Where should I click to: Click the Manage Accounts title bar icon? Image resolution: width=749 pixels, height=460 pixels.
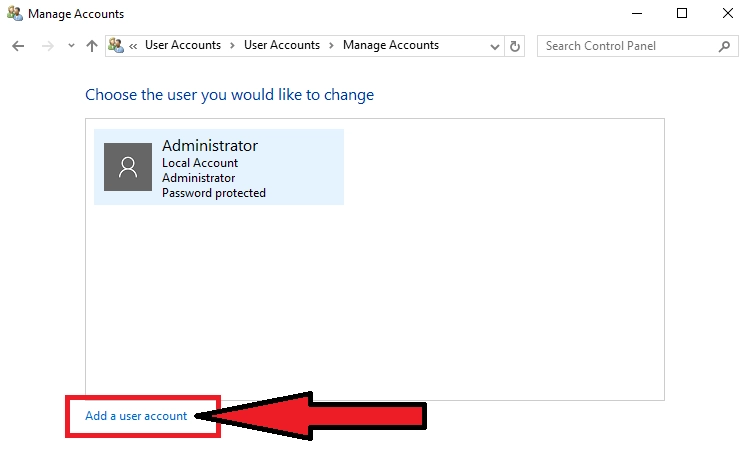click(14, 14)
